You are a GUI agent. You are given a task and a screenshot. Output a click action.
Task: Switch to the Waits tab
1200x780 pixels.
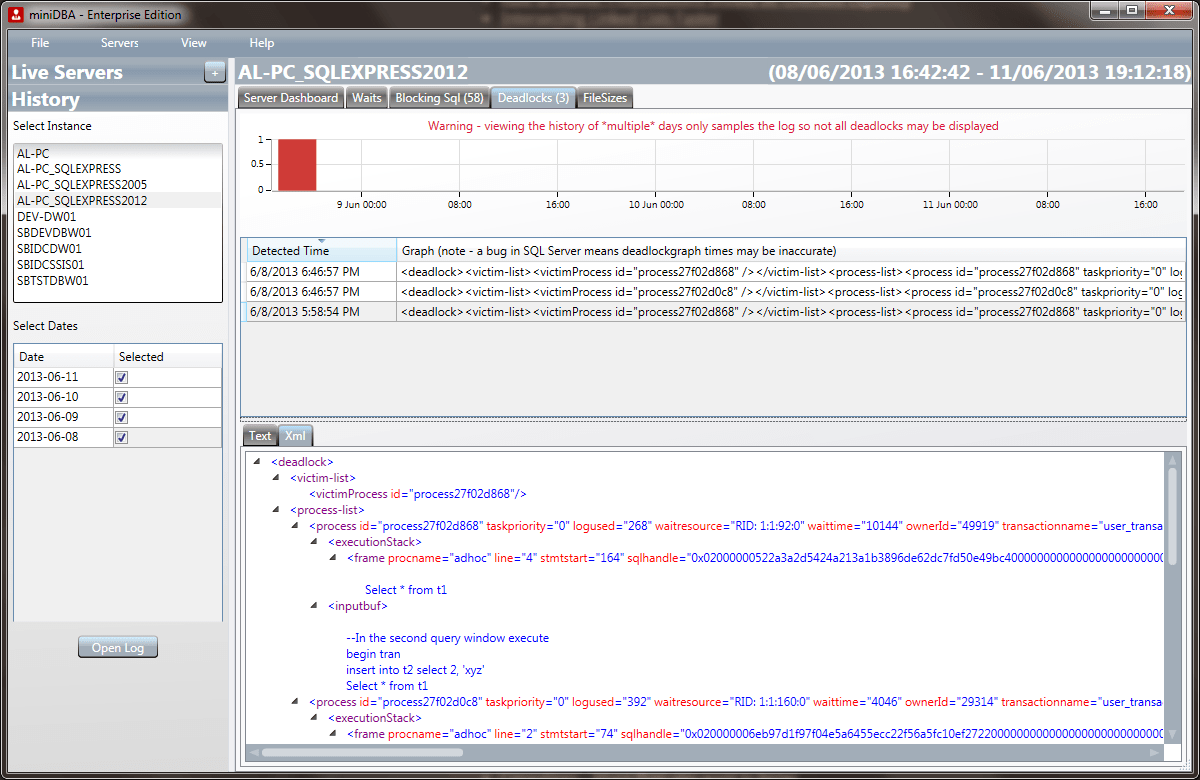coord(367,97)
